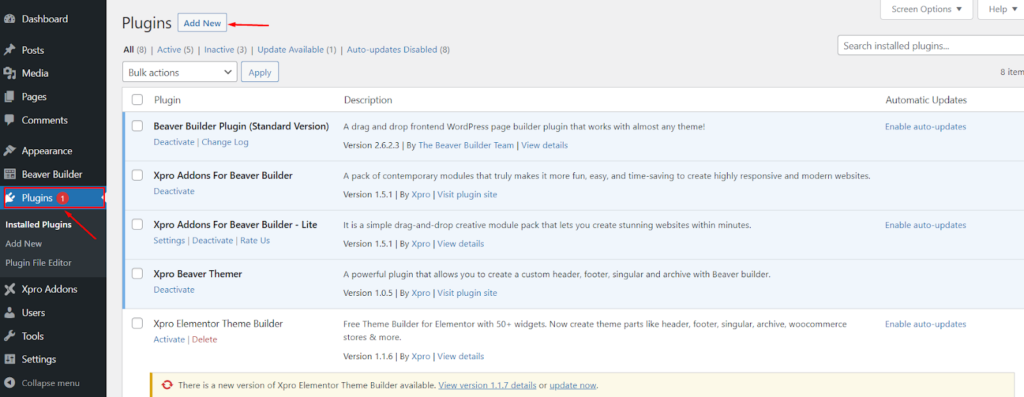Screen dimensions: 1024x397
Task: Click the Beaver Builder grid icon
Action: tap(10, 175)
